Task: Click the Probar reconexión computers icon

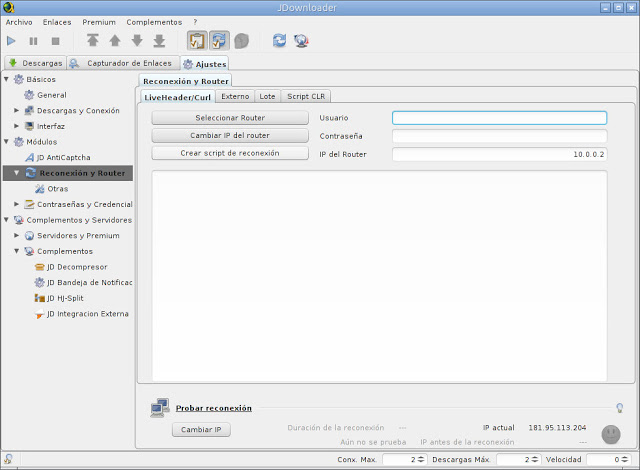Action: pos(160,408)
